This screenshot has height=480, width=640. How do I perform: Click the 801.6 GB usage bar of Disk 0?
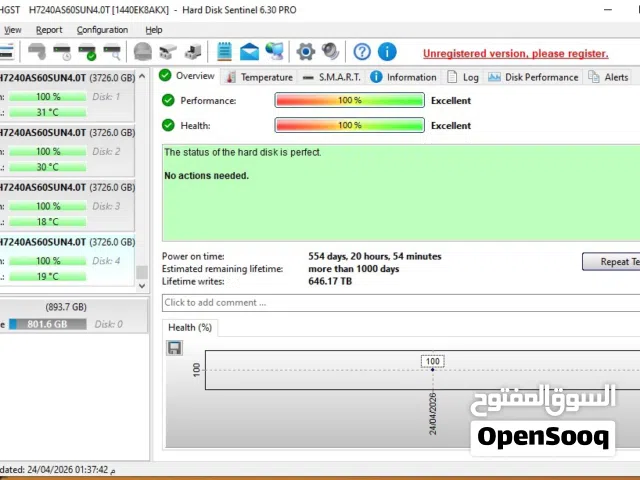(48, 324)
